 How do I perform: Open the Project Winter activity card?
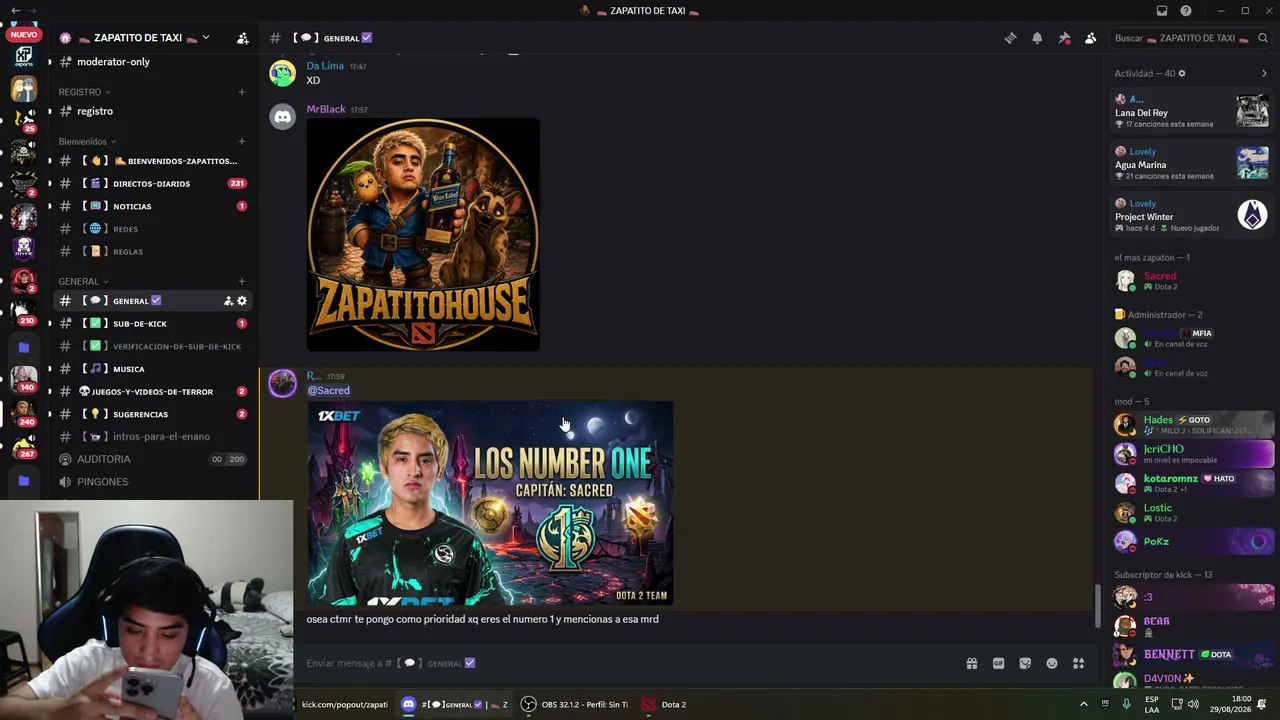[1191, 216]
